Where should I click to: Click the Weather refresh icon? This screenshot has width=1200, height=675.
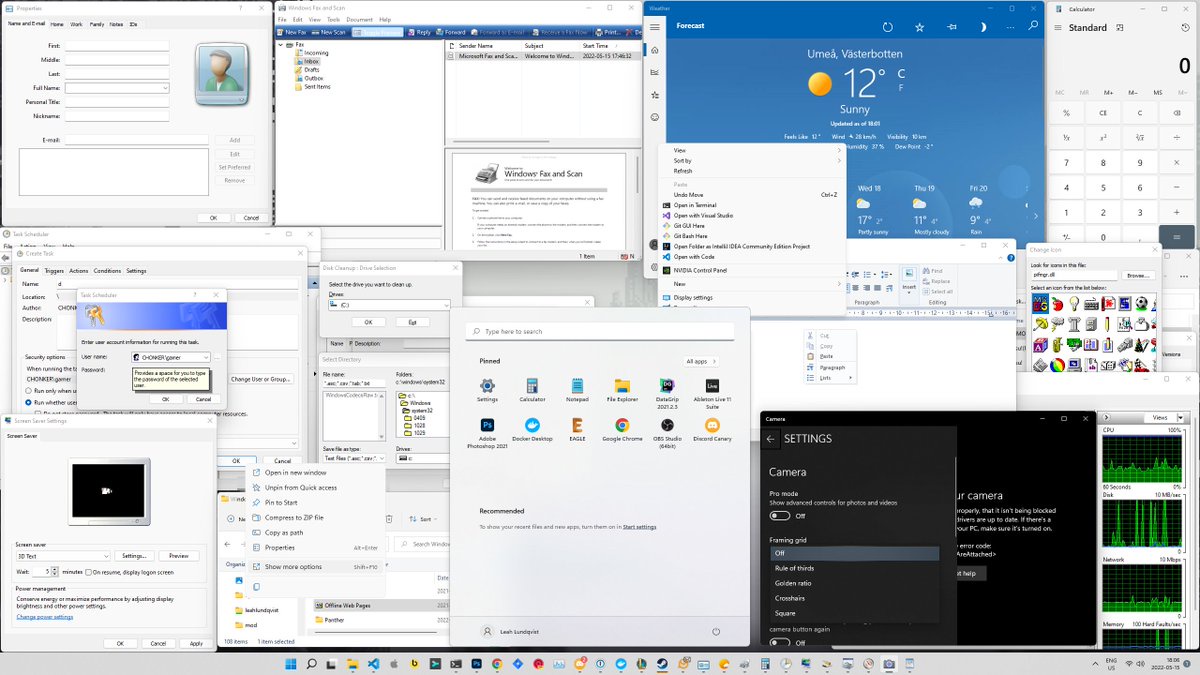click(x=887, y=27)
